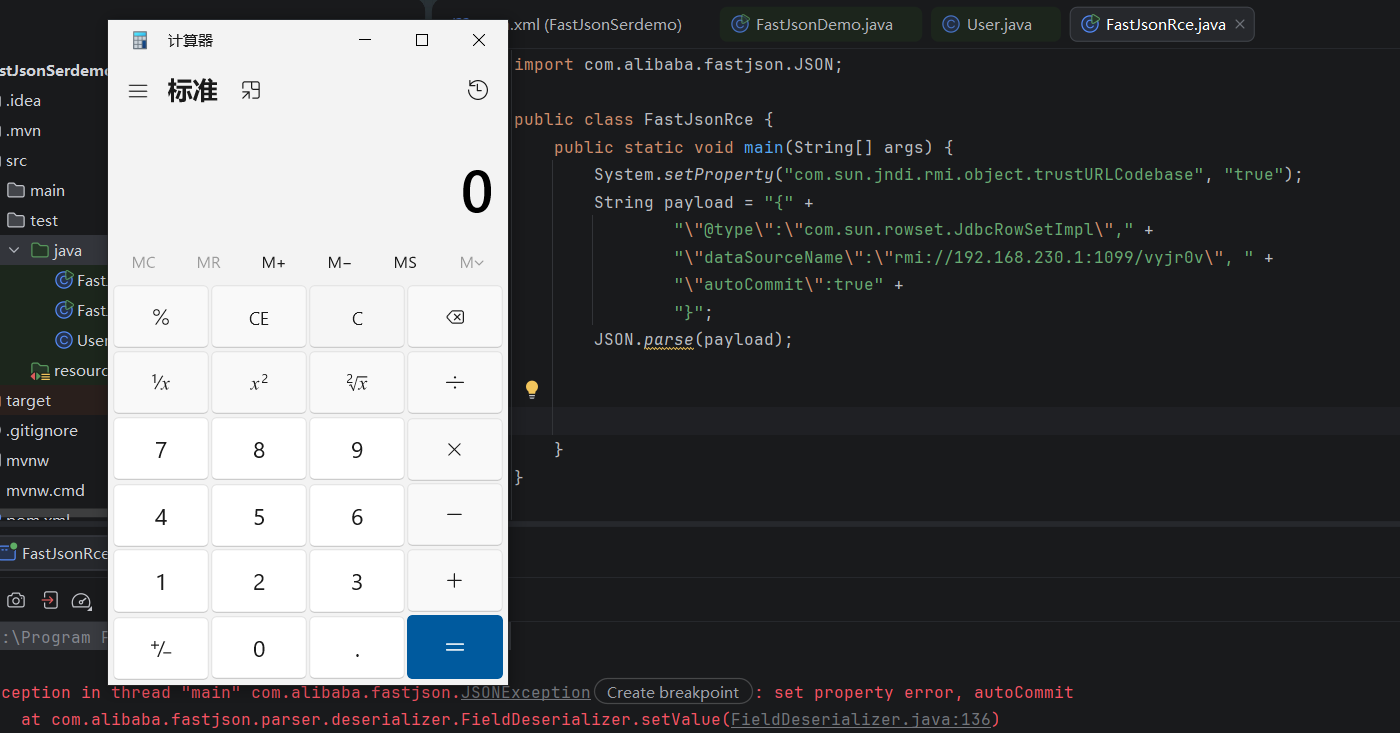Viewport: 1400px width, 733px height.
Task: Toggle calculator keep-on-top mode
Action: (x=251, y=91)
